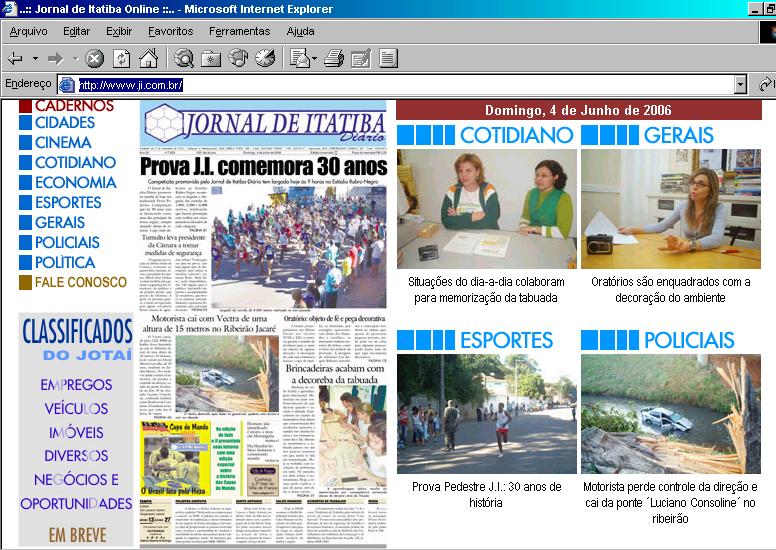Click the COTIDIANO section header on right
776x550 pixels.
(x=485, y=135)
